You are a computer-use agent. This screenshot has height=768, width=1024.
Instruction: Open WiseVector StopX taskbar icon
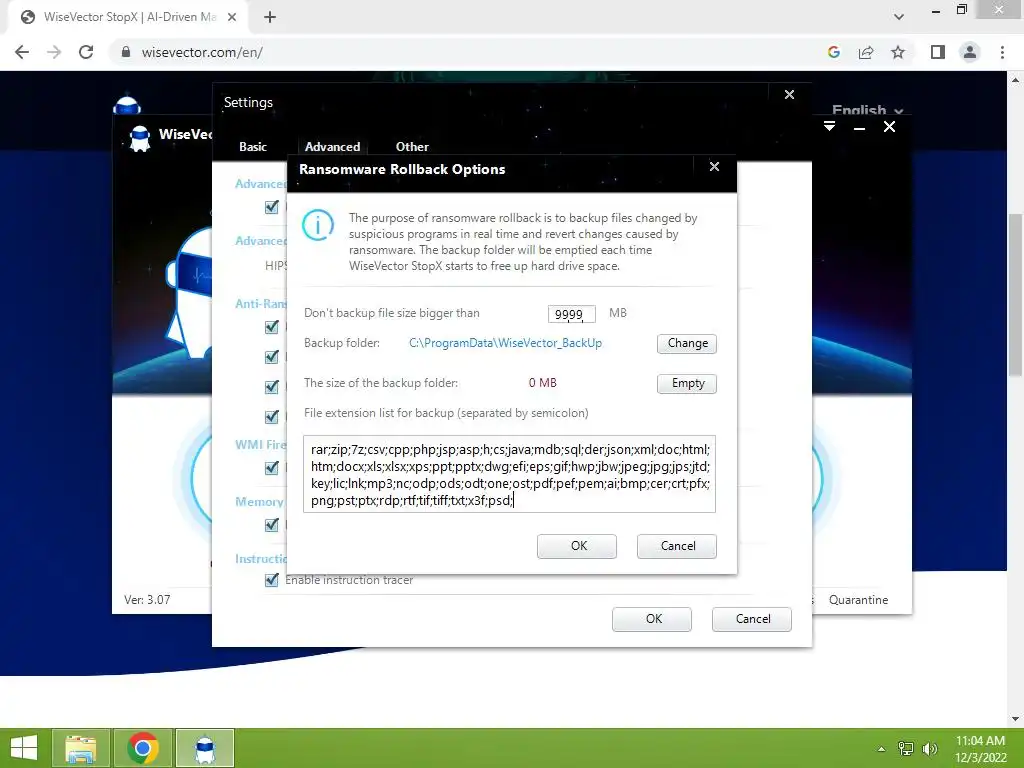[x=205, y=748]
